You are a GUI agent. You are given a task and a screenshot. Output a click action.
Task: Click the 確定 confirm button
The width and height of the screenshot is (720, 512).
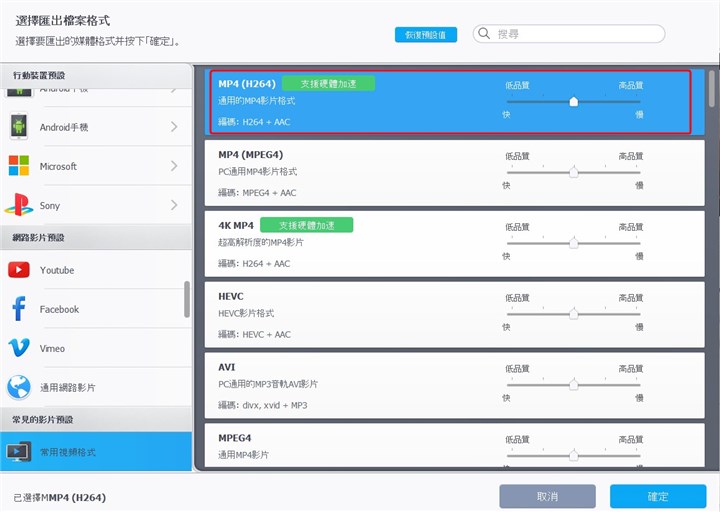pos(658,496)
